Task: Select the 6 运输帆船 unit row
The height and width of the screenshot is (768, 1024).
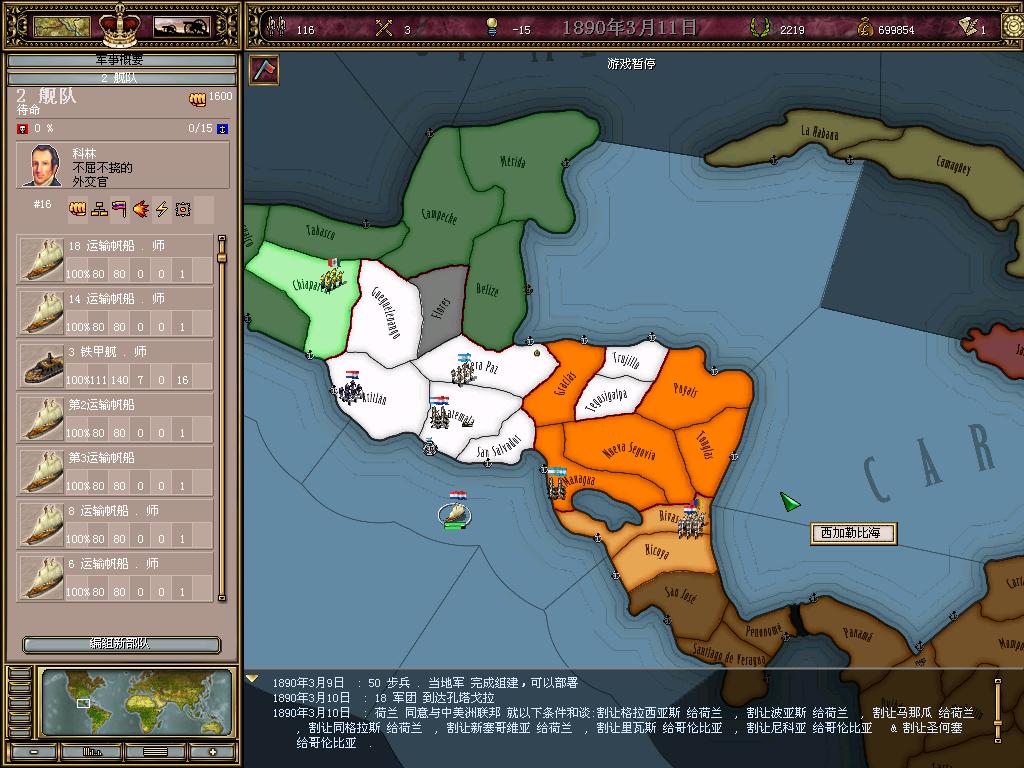Action: pos(115,577)
